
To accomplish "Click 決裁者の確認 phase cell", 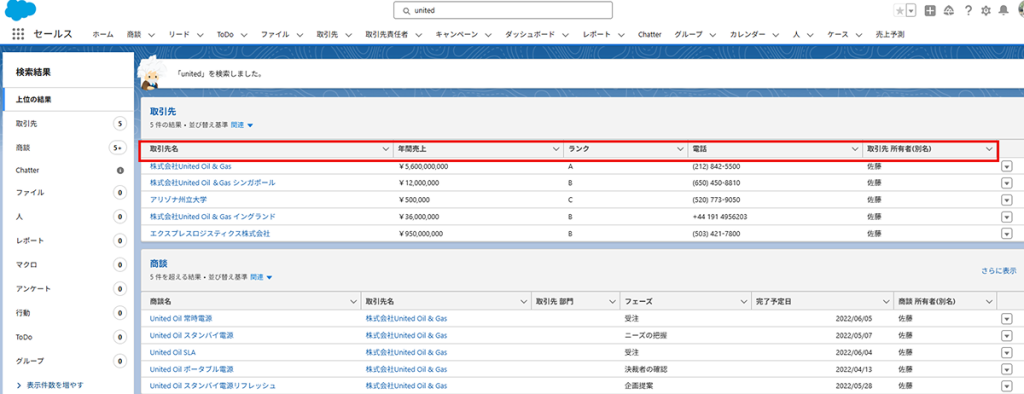I will (x=645, y=369).
